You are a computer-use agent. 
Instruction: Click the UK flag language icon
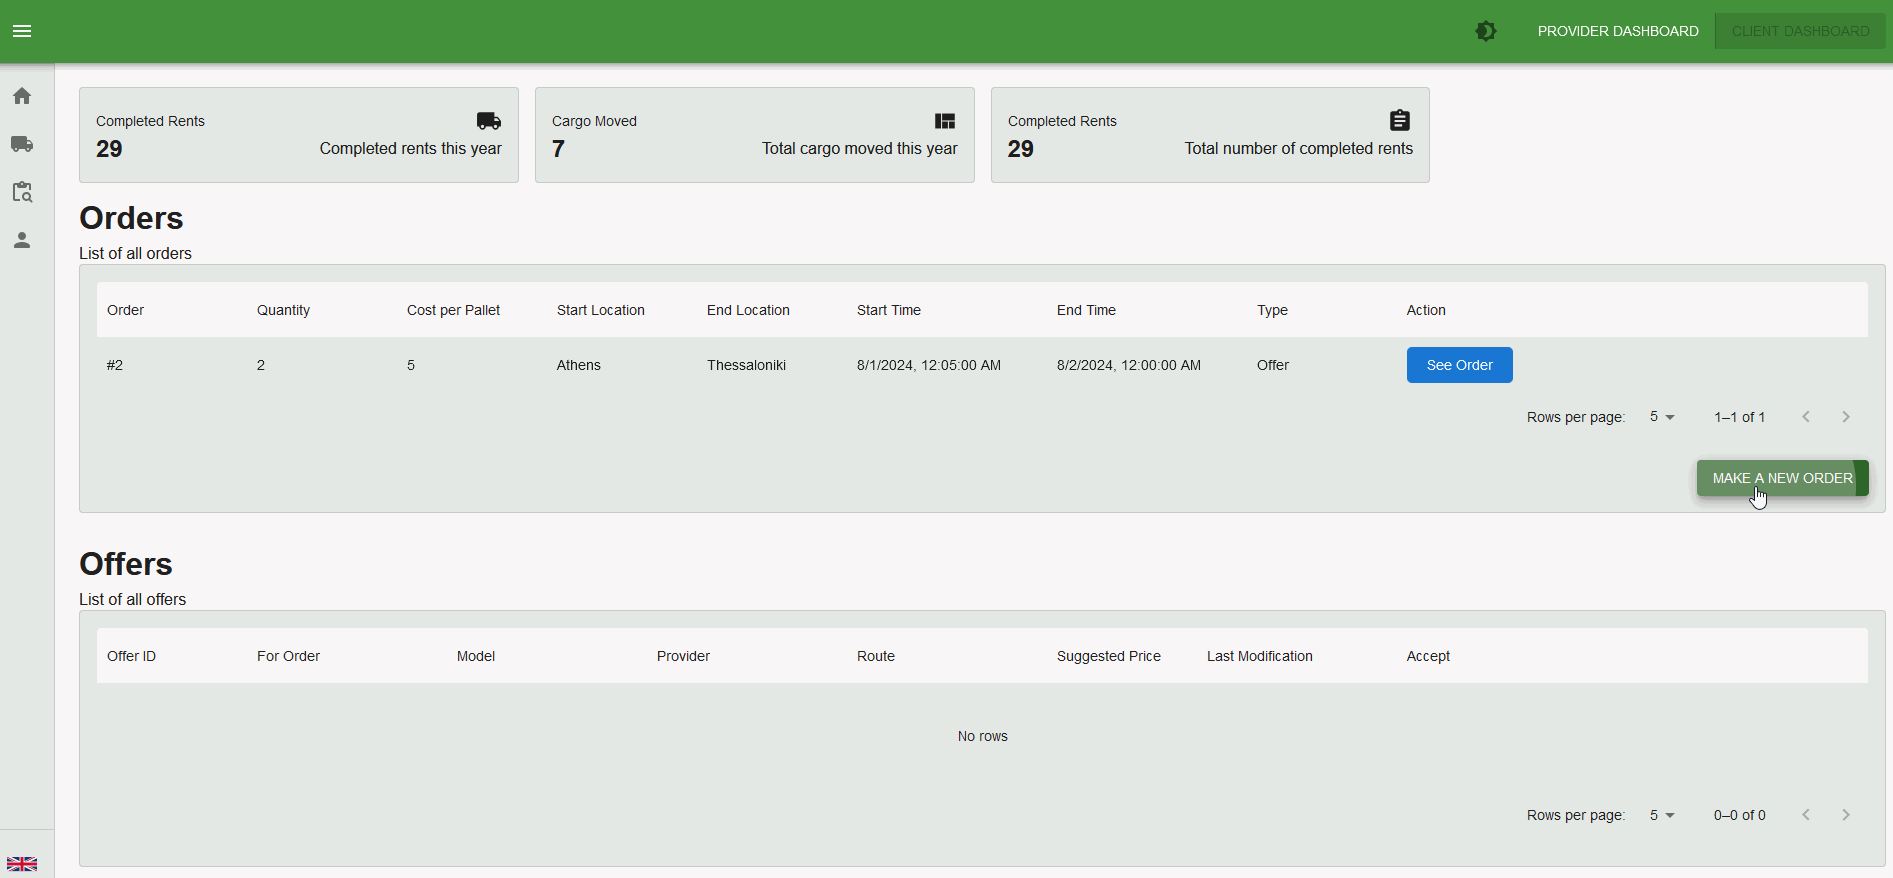click(x=22, y=864)
